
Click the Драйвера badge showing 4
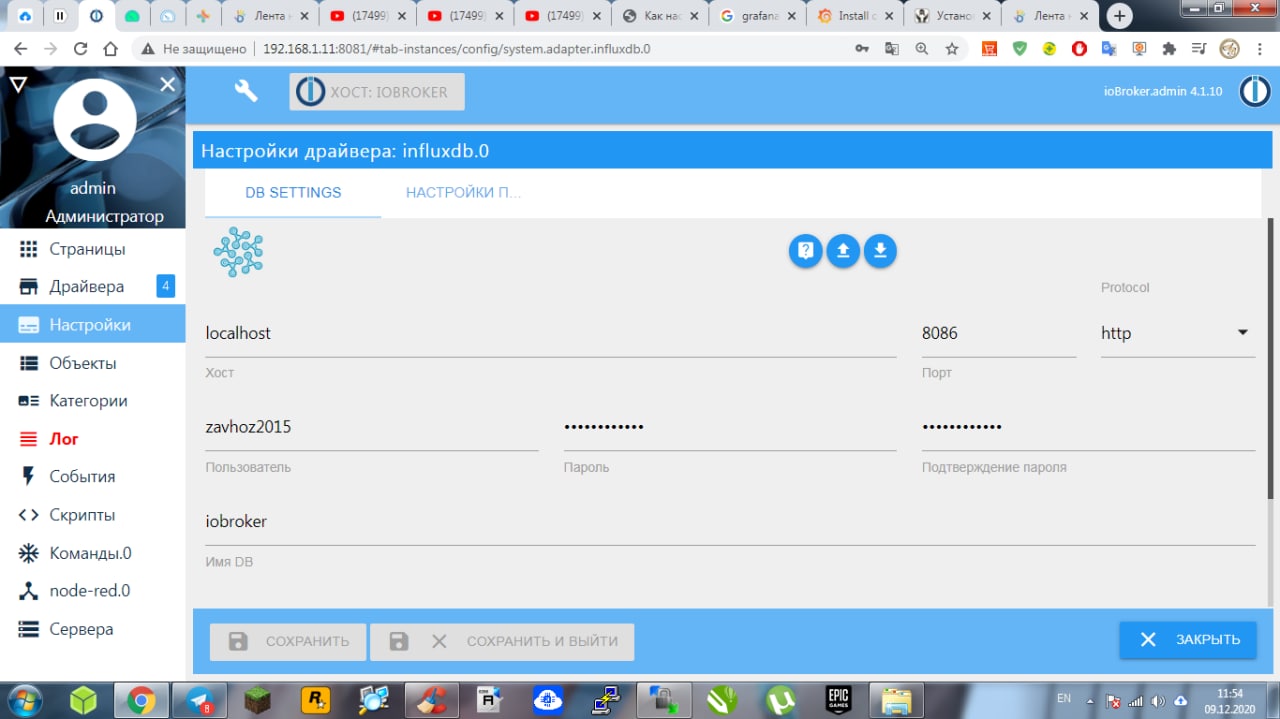coord(165,287)
